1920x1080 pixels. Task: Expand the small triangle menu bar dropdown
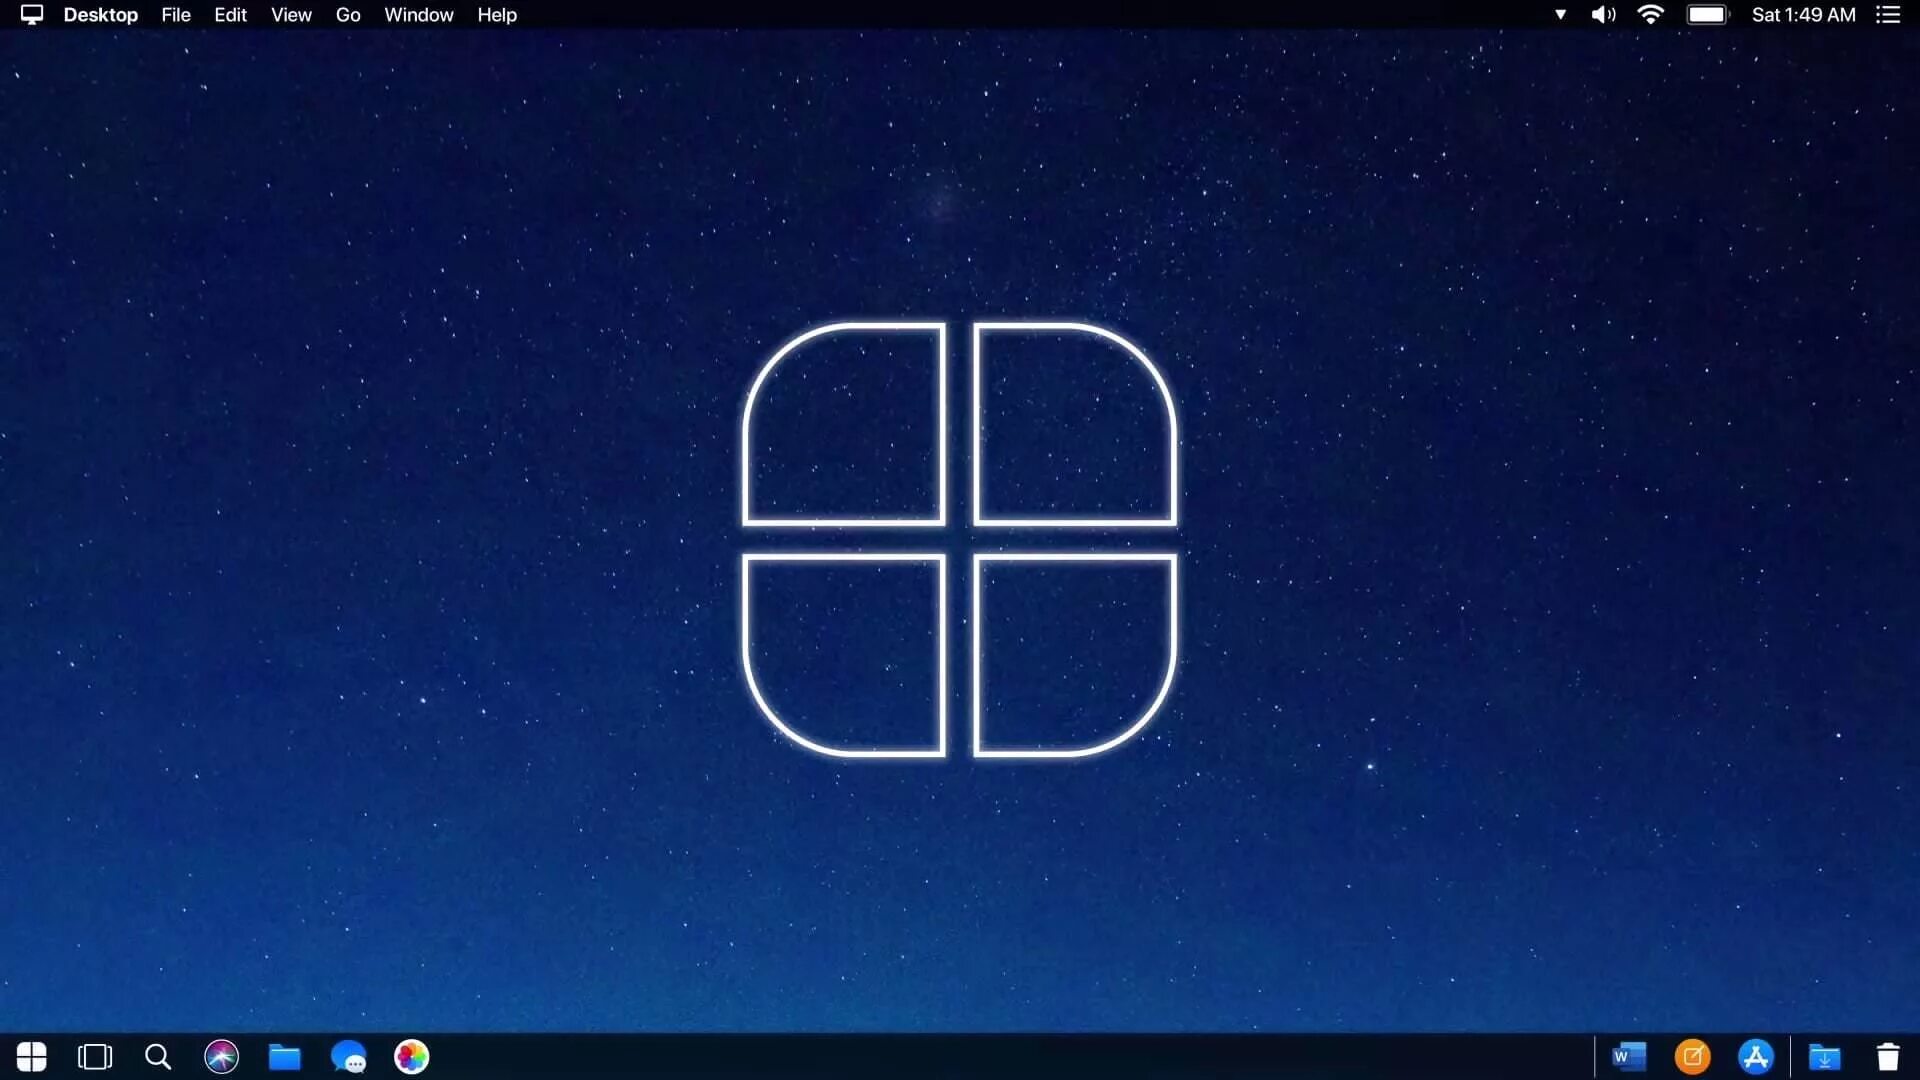[1560, 15]
